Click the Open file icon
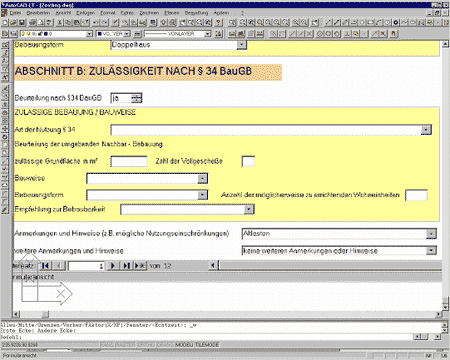Viewport: 450px width, 360px height. [13, 23]
